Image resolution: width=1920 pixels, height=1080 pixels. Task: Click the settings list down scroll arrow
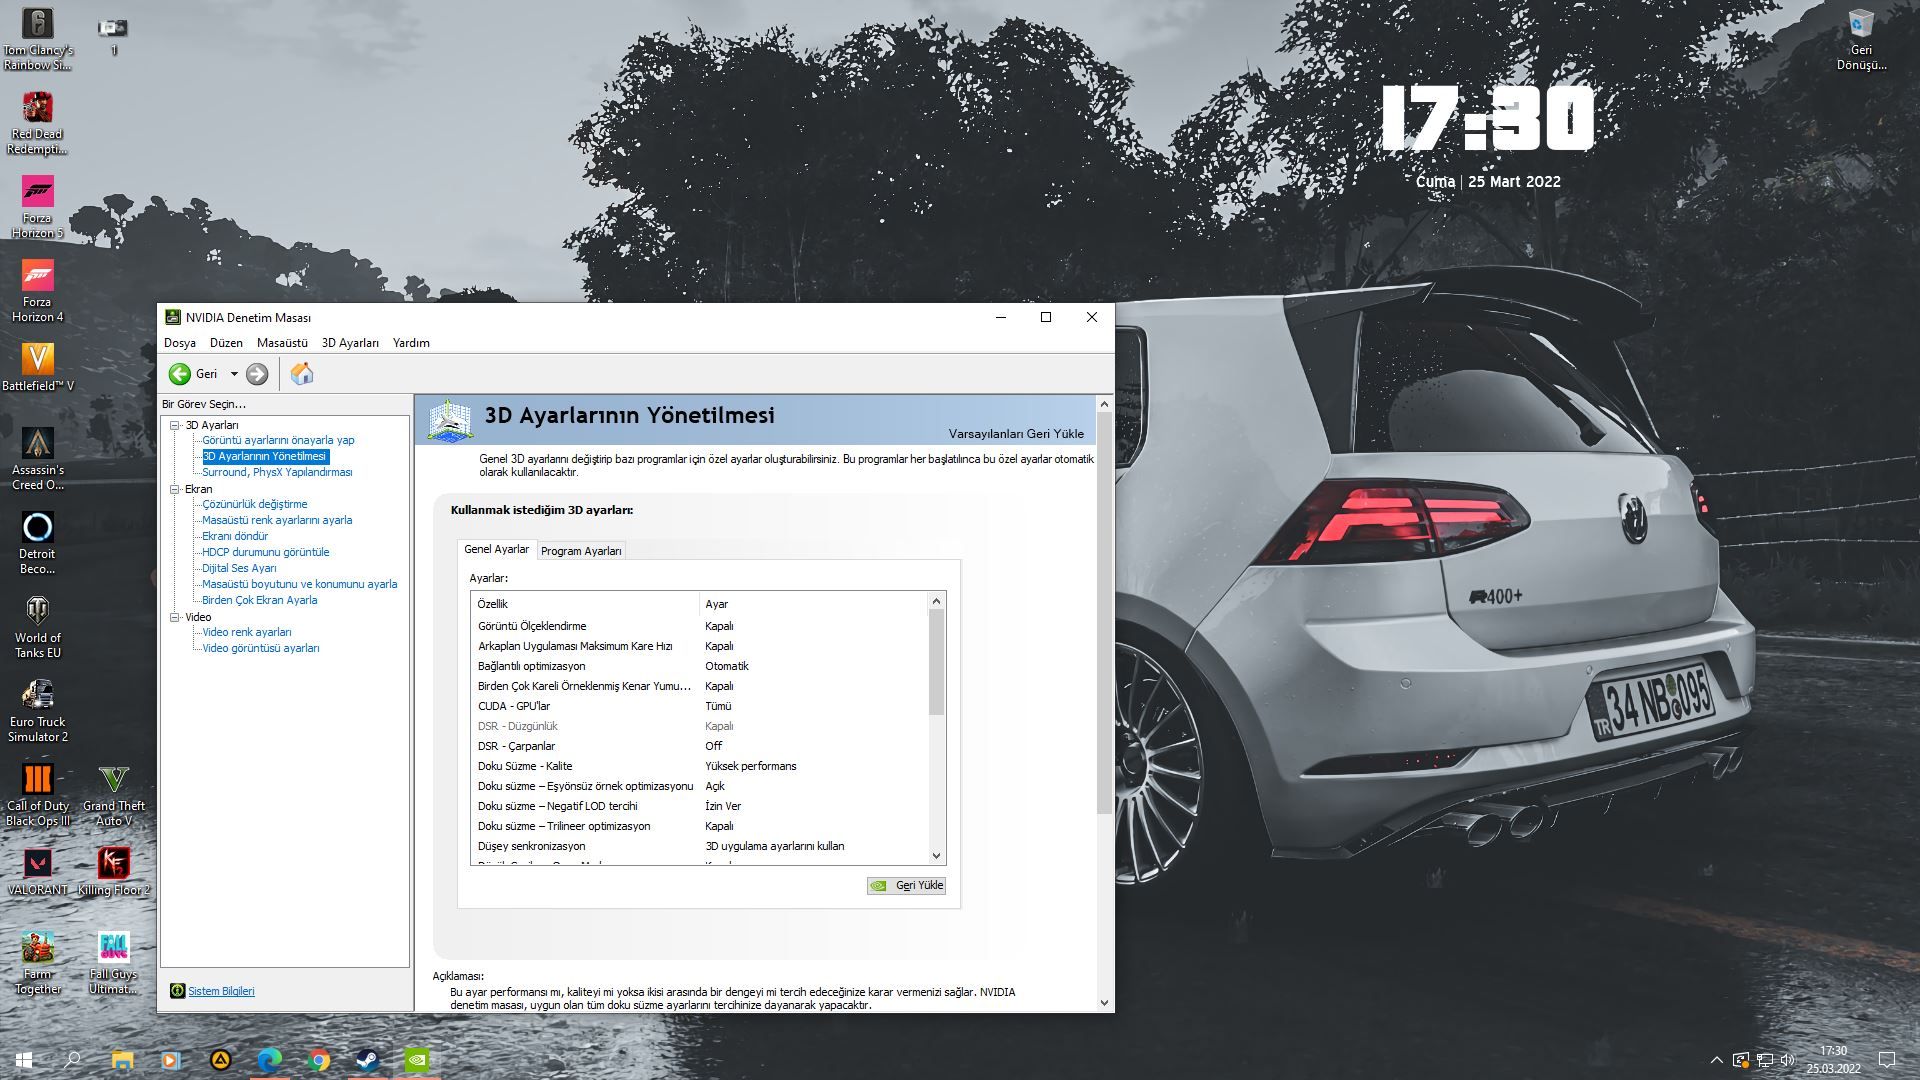coord(936,856)
